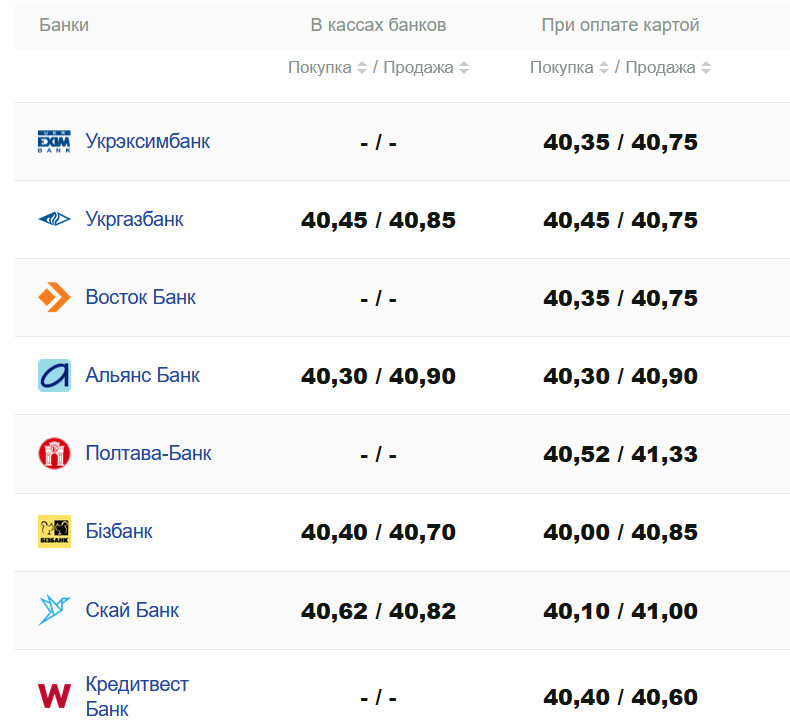The width and height of the screenshot is (790, 721).
Task: Click the Банки column header
Action: coord(64,25)
